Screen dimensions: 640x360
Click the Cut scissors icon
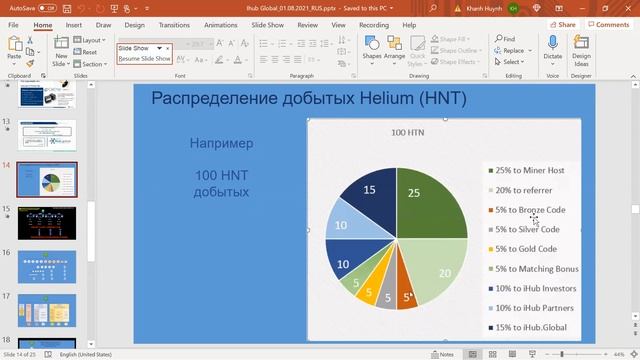30,40
